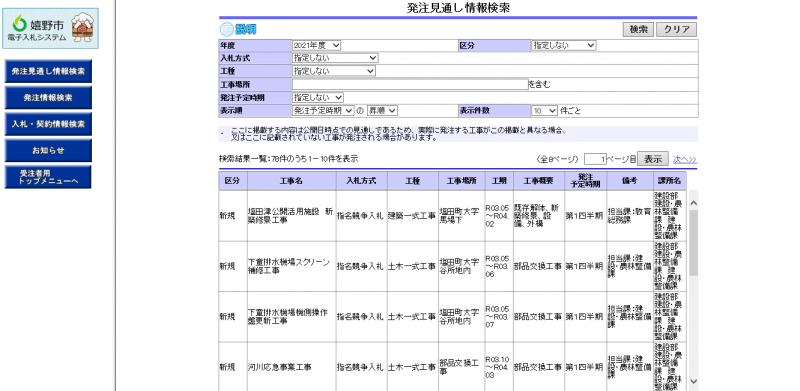Open the 工種 dropdown

coord(334,71)
